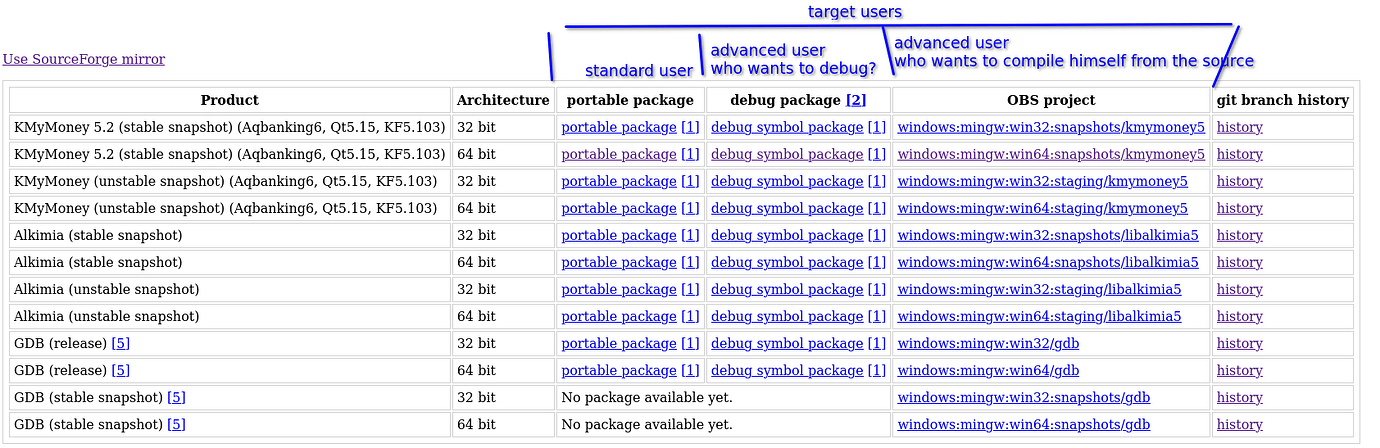
Task: Download portable package for Alkimia unstable 64 bit
Action: [619, 316]
